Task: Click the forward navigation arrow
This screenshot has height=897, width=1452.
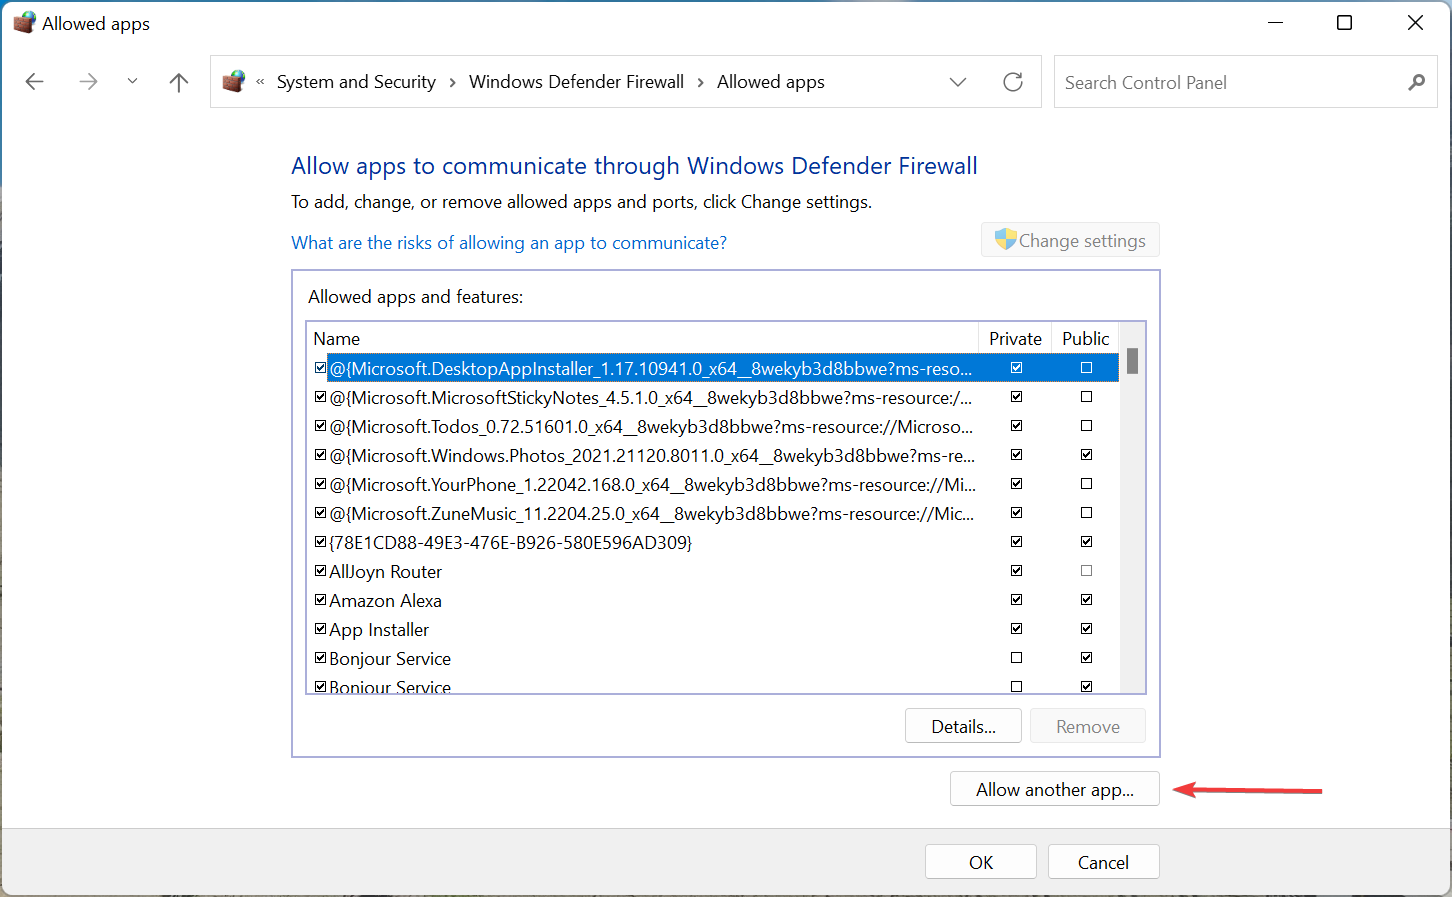Action: (x=88, y=82)
